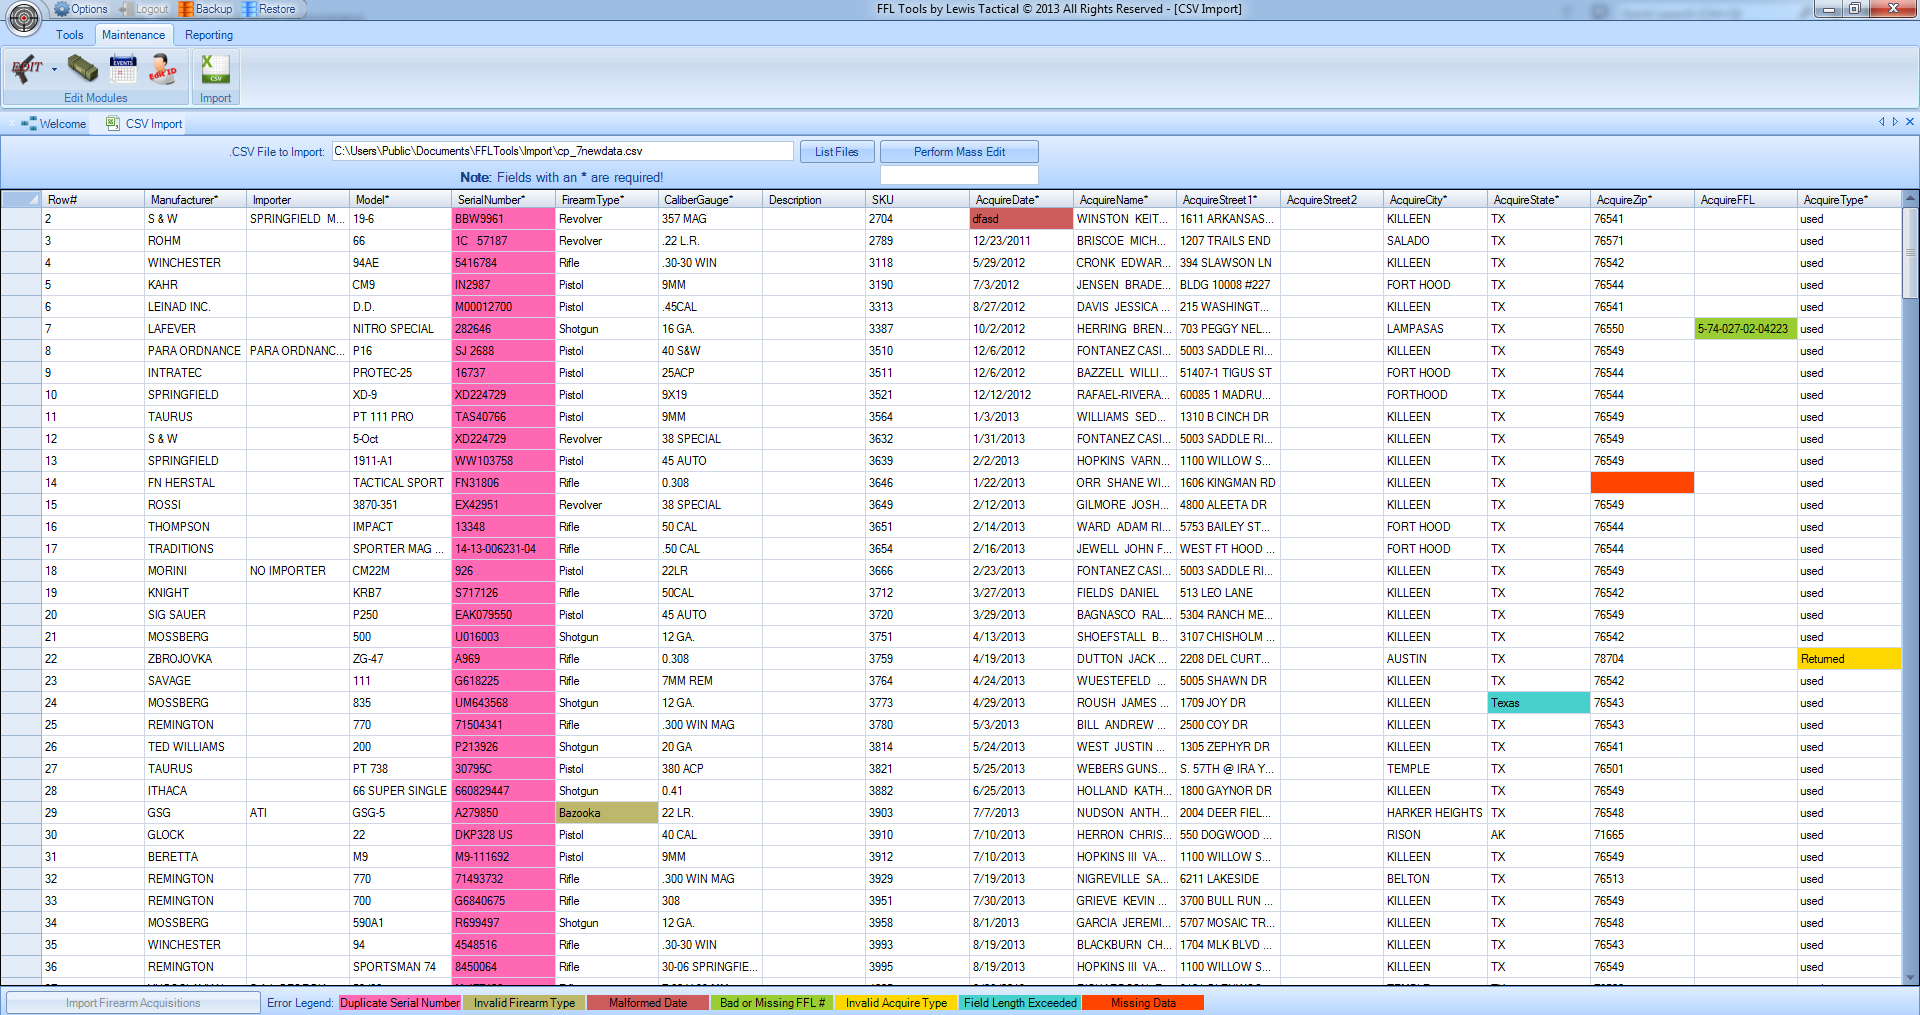Switch to the Maintenance ribbon tab

pyautogui.click(x=134, y=35)
